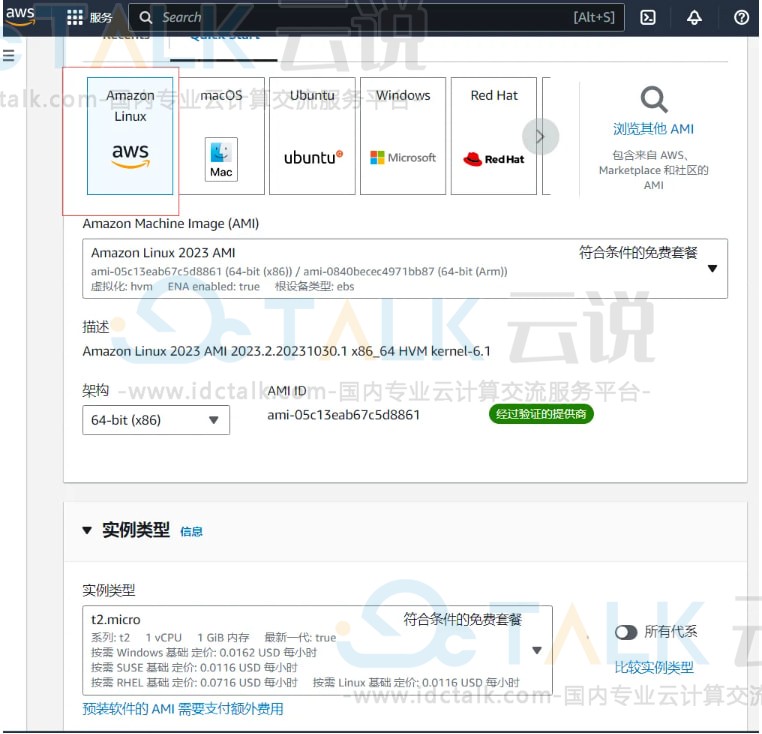This screenshot has width=762, height=734.
Task: Open the Amazon Linux 2023 AMI dropdown
Action: (x=405, y=268)
